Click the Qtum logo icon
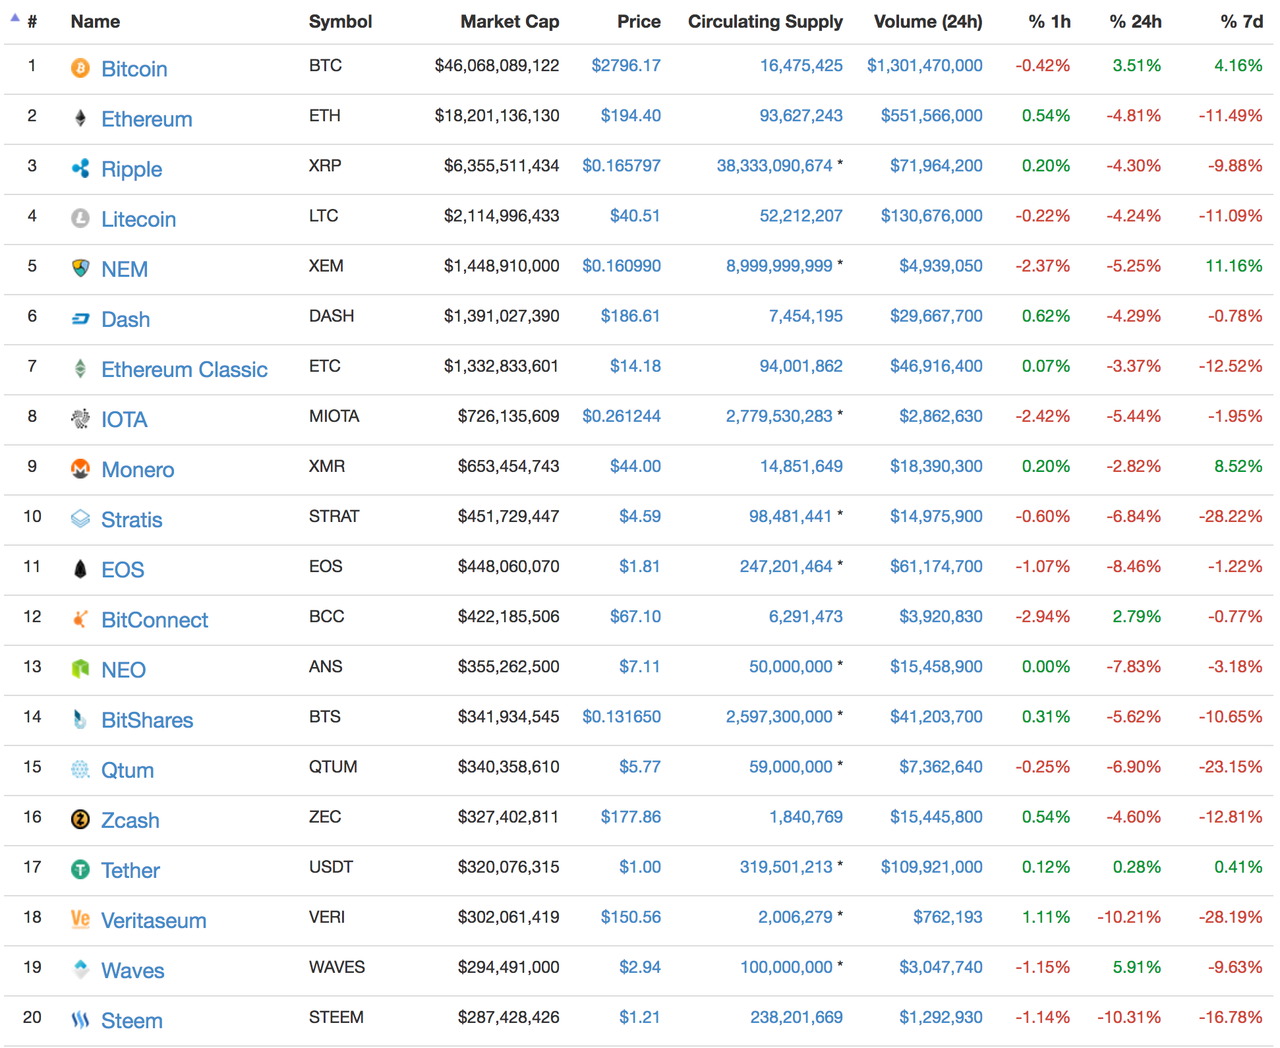This screenshot has width=1280, height=1048. tap(80, 769)
